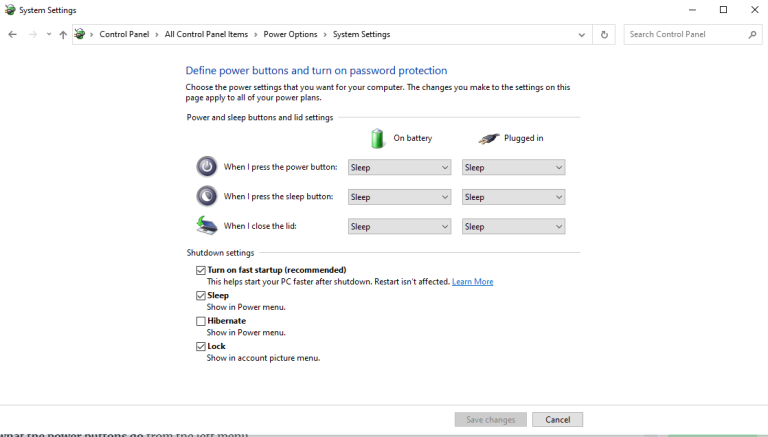Screen dimensions: 768x437
Task: Minimize the System Settings window
Action: point(692,10)
